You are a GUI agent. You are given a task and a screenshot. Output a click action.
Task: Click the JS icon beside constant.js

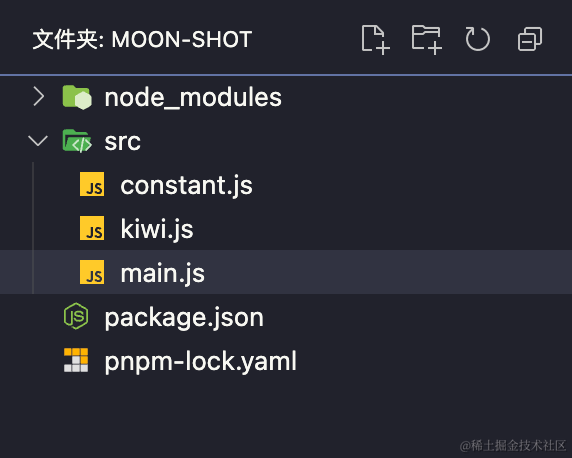pyautogui.click(x=92, y=184)
